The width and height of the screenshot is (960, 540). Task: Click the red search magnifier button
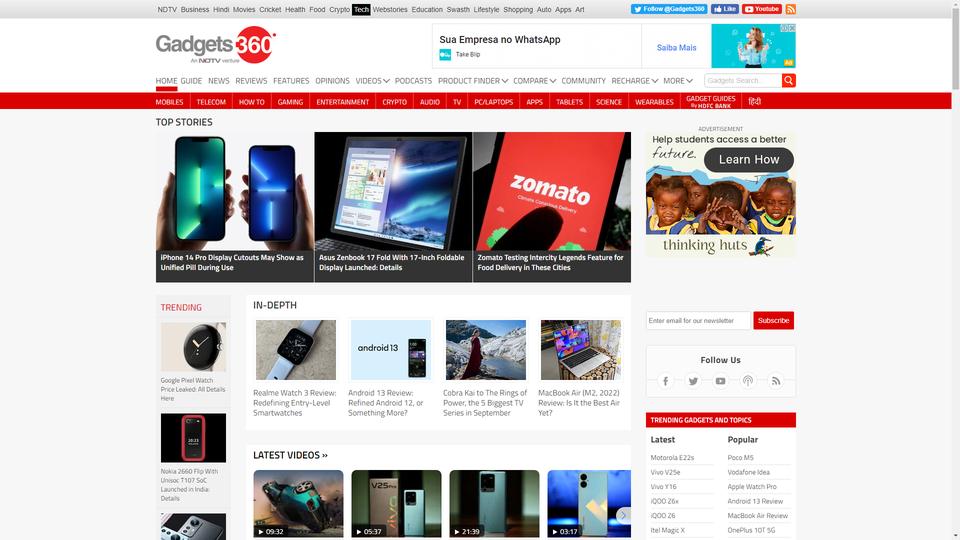pyautogui.click(x=789, y=80)
